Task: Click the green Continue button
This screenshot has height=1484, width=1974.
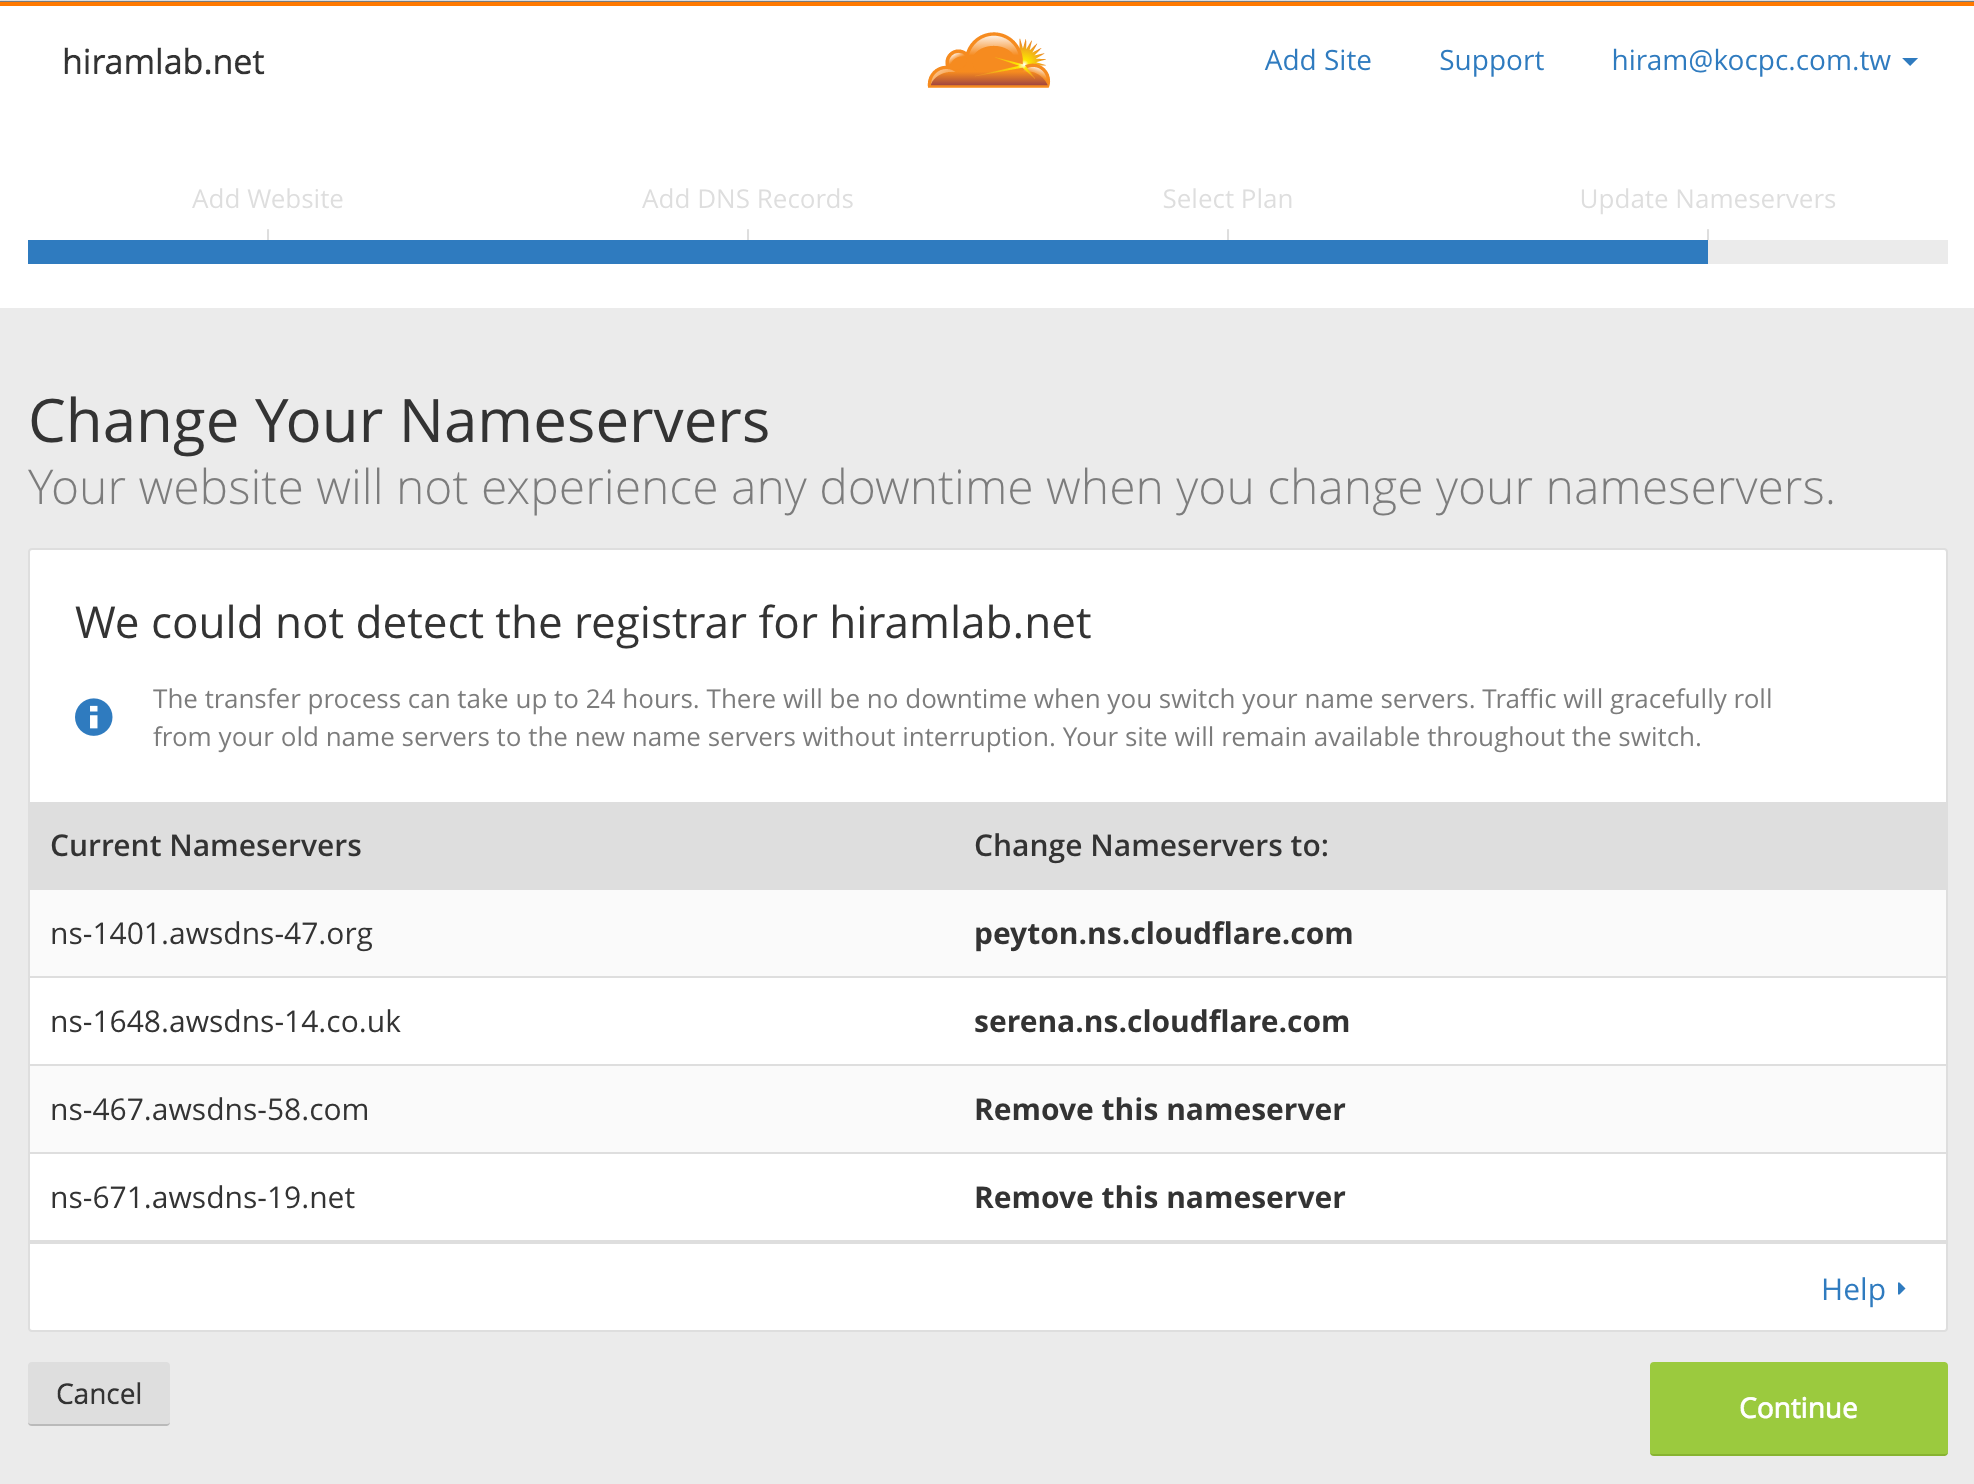Action: (1798, 1408)
